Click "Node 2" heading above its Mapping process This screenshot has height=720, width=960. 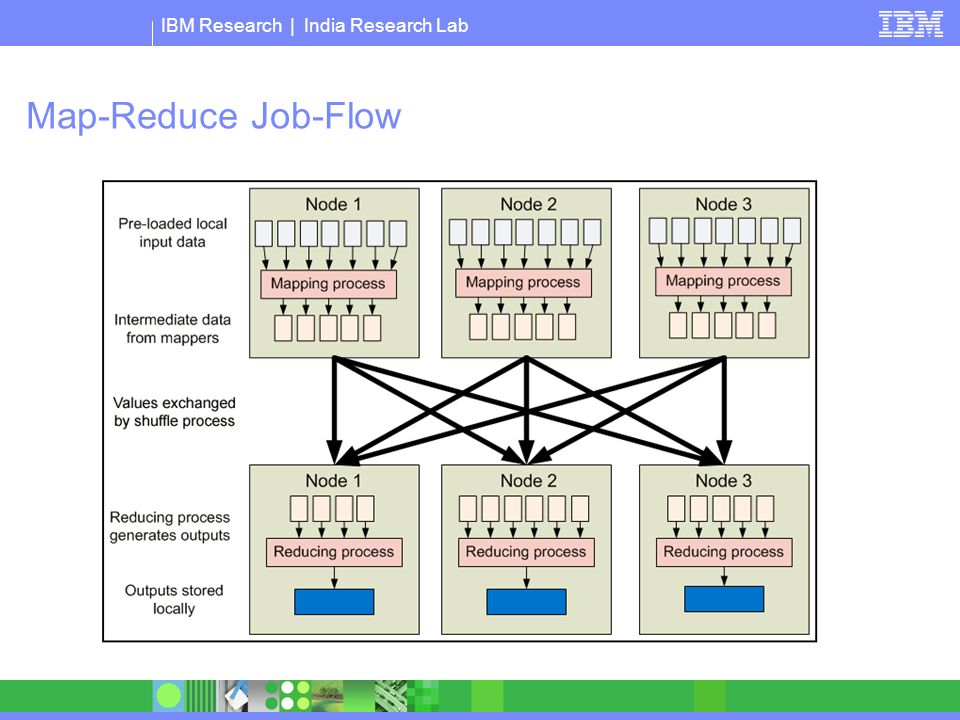pyautogui.click(x=528, y=204)
